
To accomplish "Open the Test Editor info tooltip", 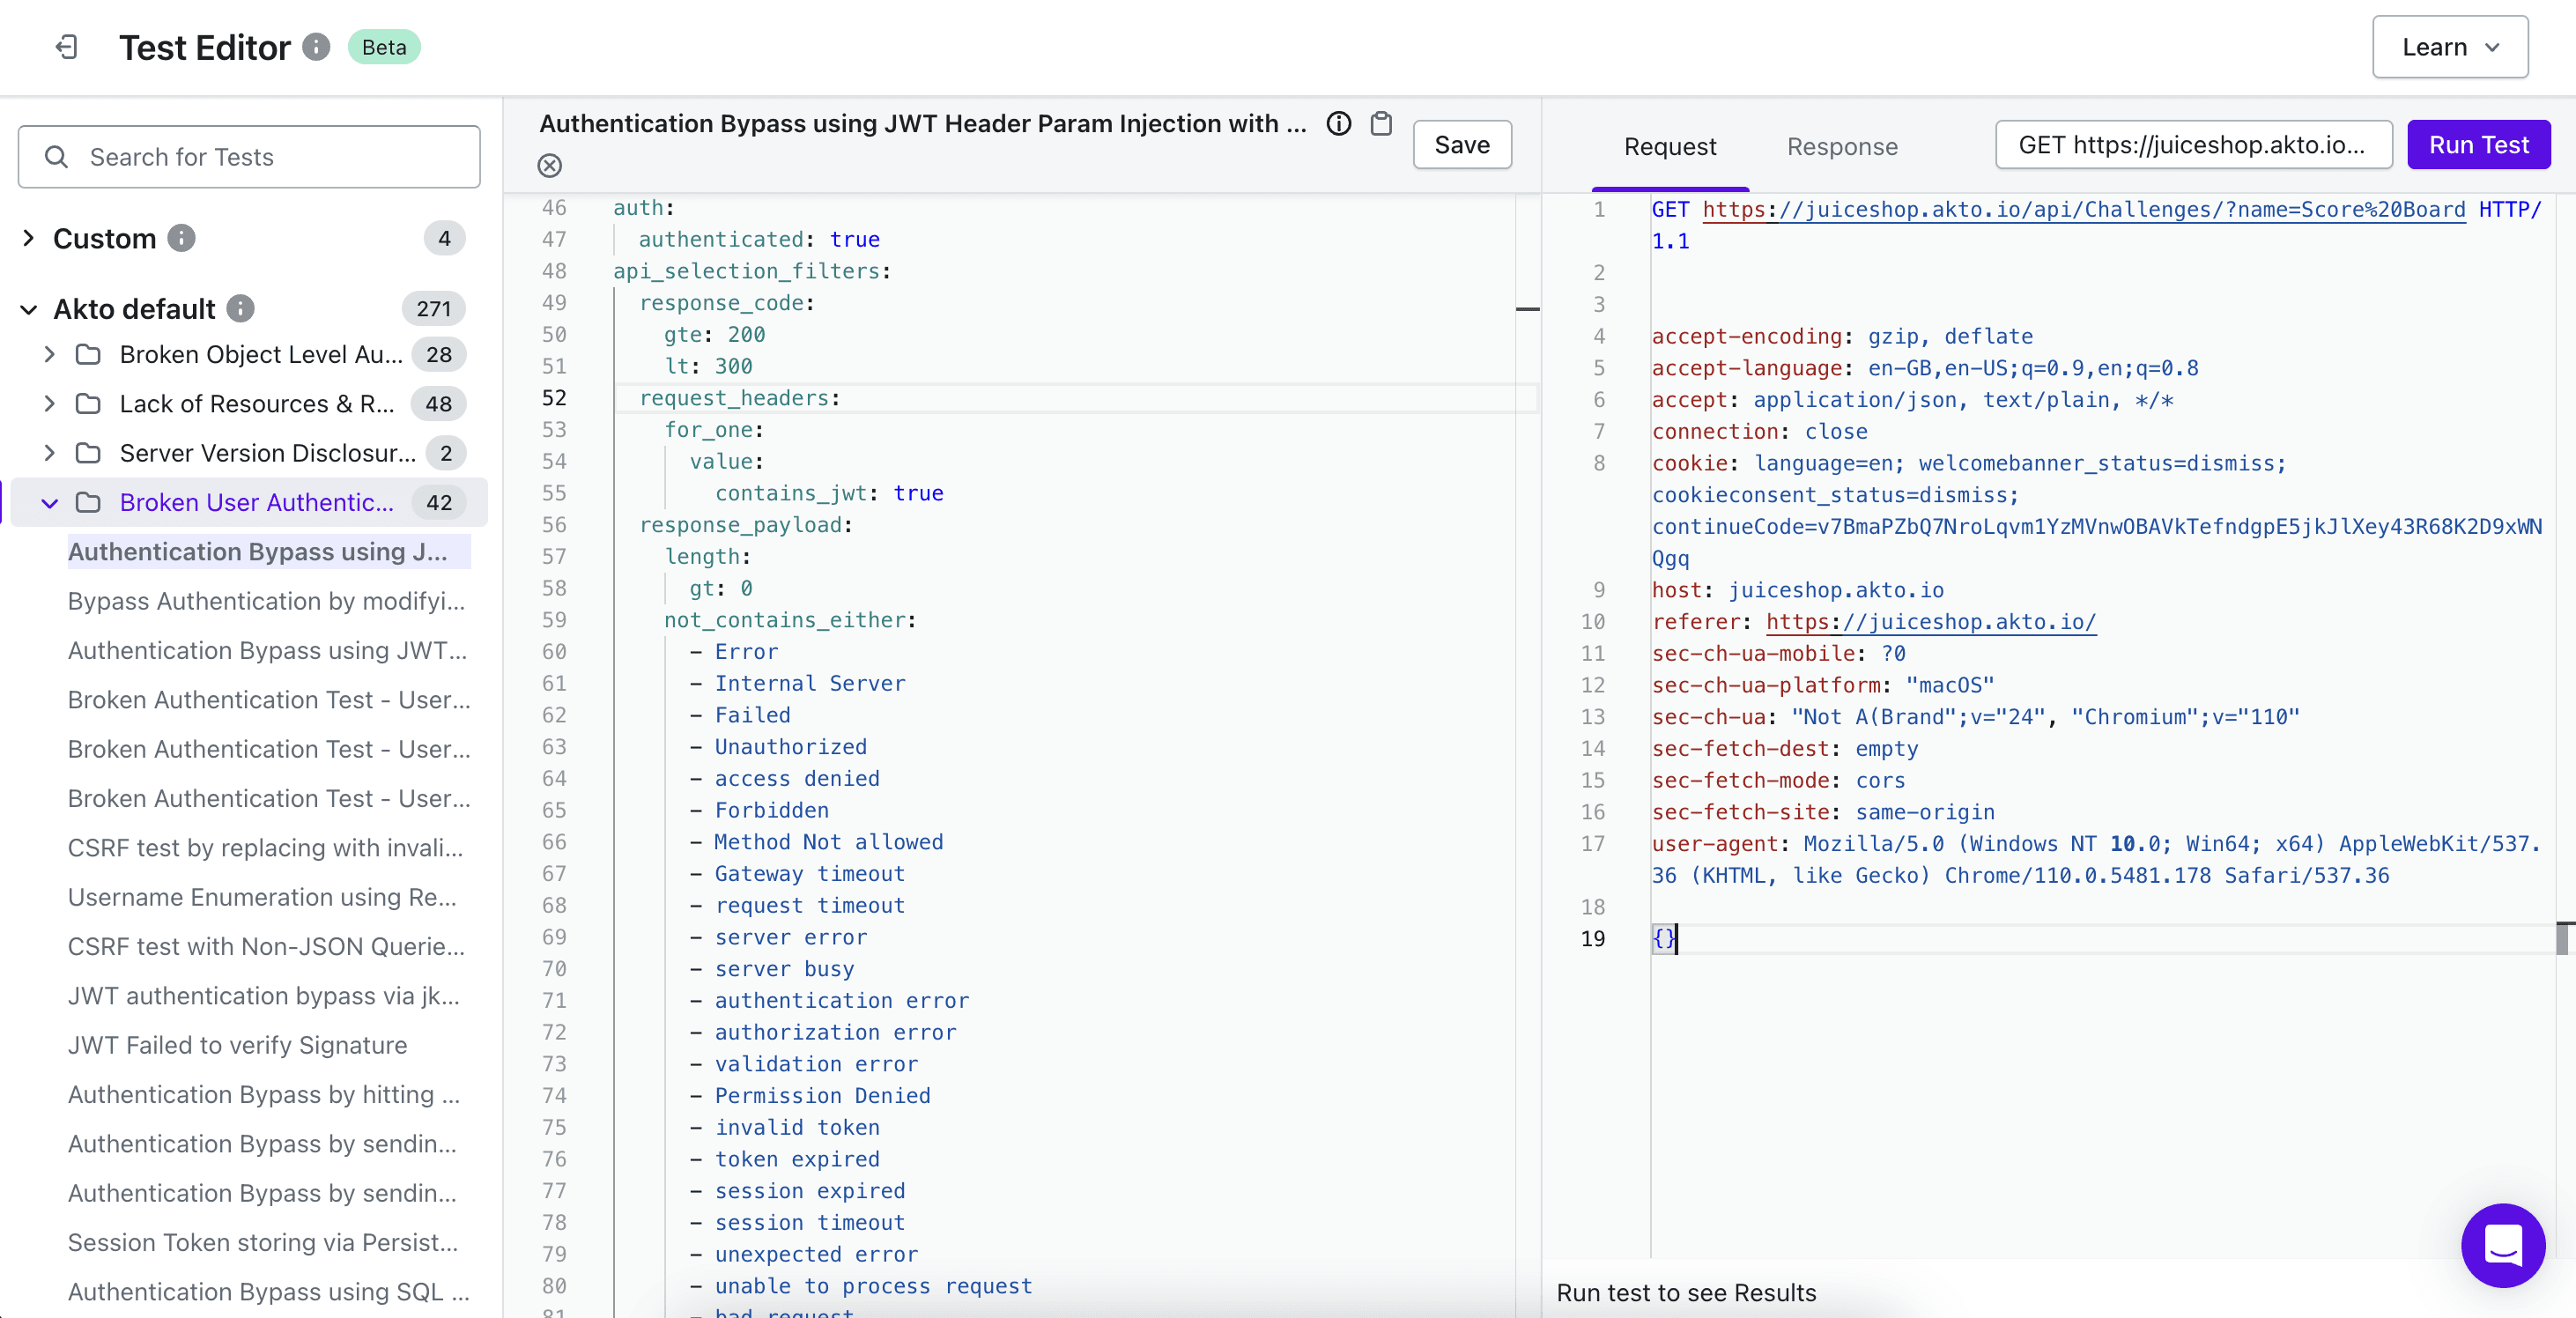I will [x=316, y=47].
